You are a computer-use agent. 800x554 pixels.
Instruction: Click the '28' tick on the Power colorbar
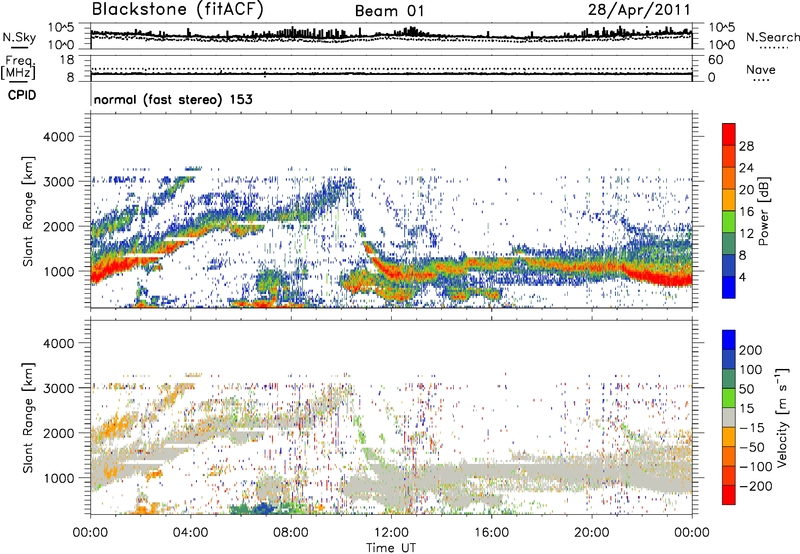click(746, 146)
